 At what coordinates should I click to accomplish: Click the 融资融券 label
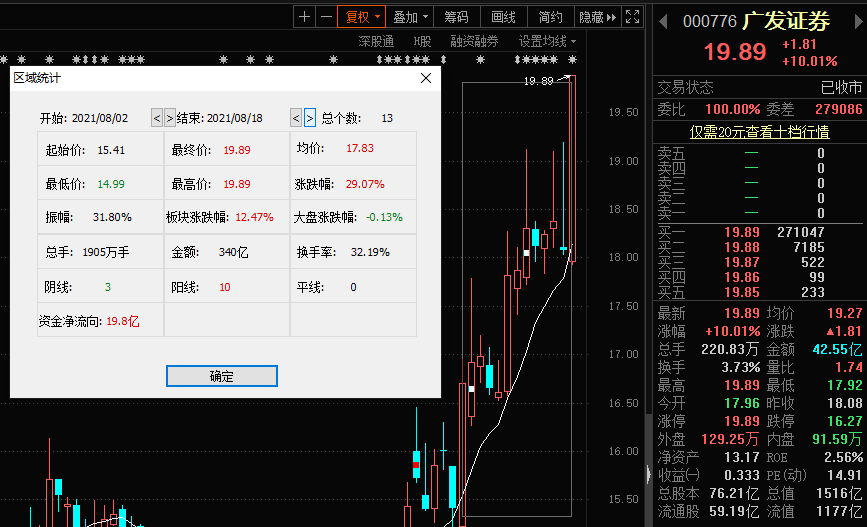474,41
